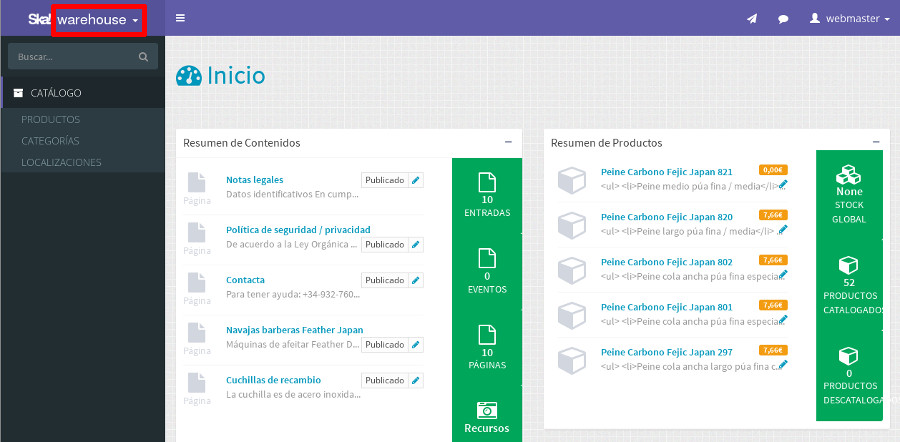The image size is (900, 442).
Task: Click the Inicio dashboard gauge icon
Action: click(x=189, y=76)
